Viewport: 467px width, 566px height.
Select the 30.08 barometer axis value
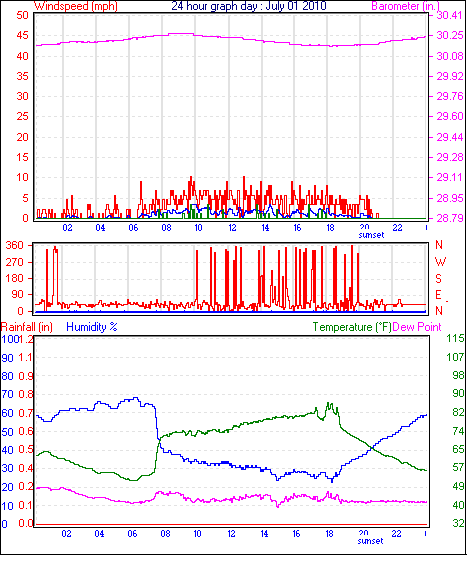pos(450,56)
